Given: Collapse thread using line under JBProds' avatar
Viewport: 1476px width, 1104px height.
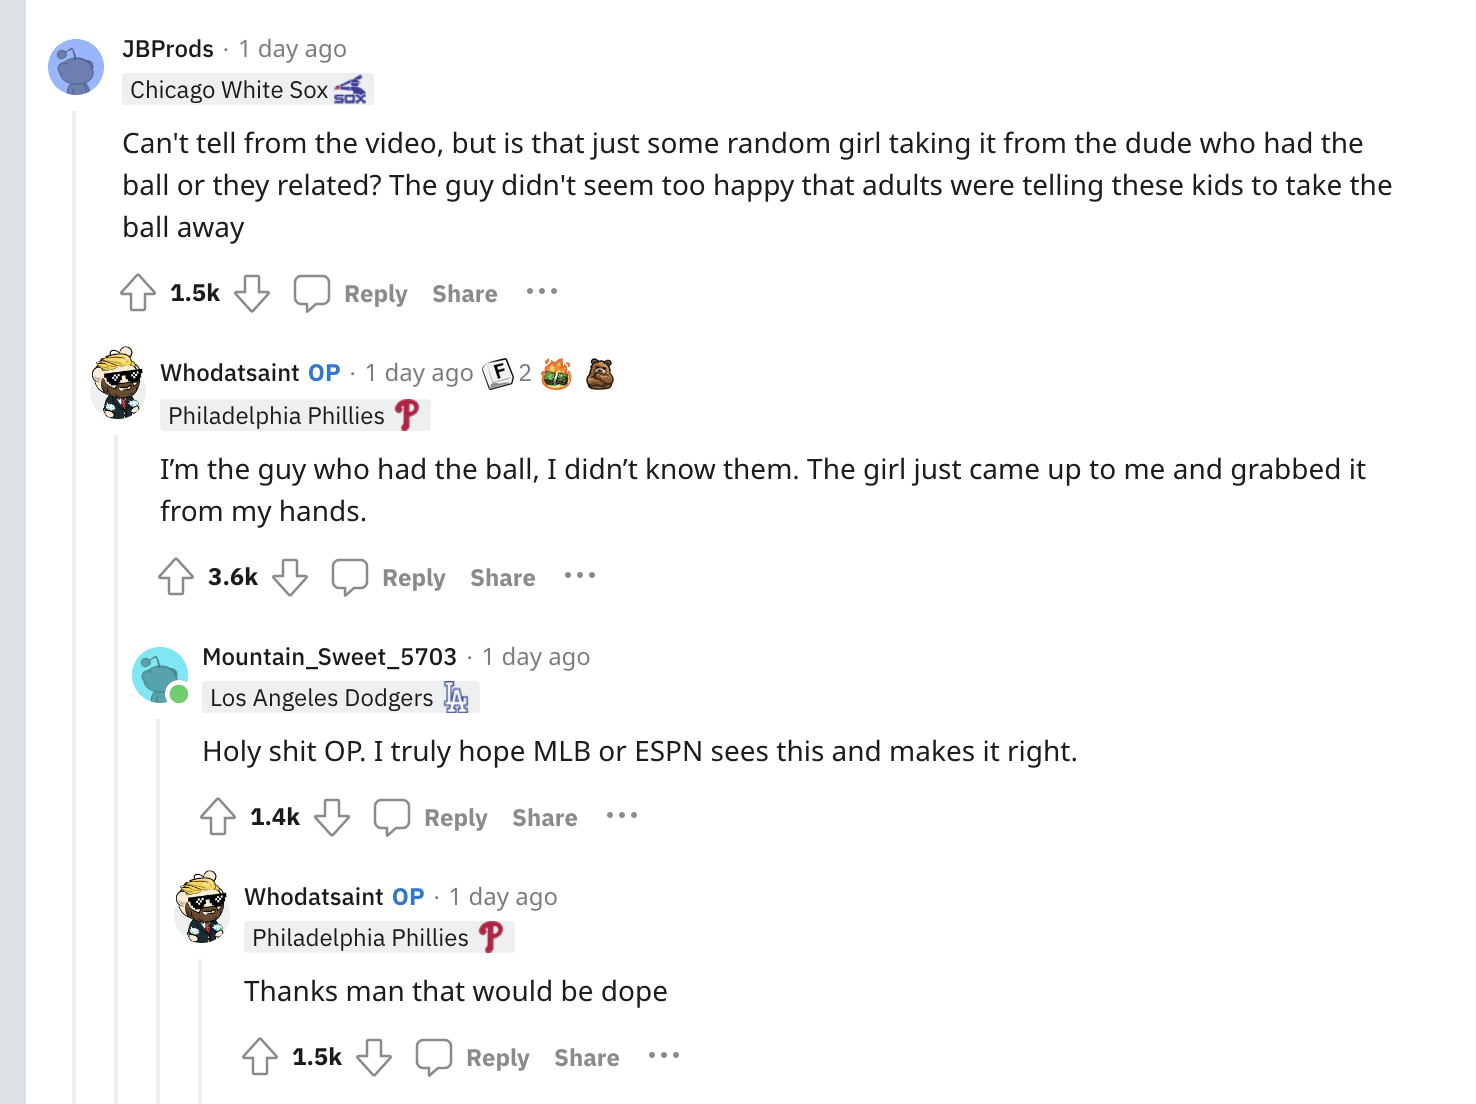Looking at the screenshot, I should pyautogui.click(x=75, y=600).
